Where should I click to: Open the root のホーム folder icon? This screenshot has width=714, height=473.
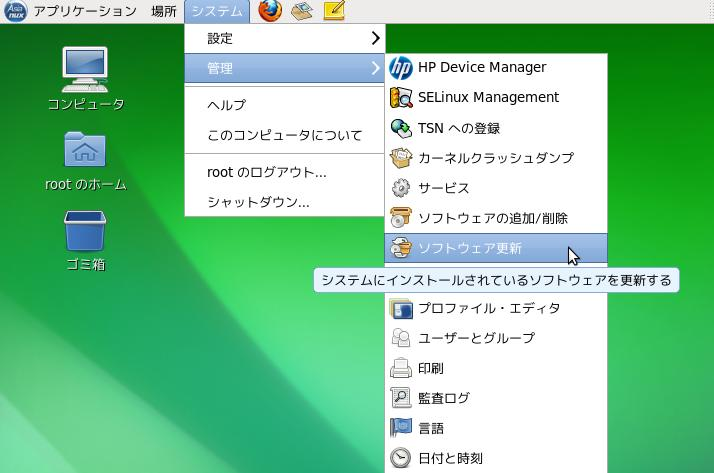pyautogui.click(x=85, y=150)
